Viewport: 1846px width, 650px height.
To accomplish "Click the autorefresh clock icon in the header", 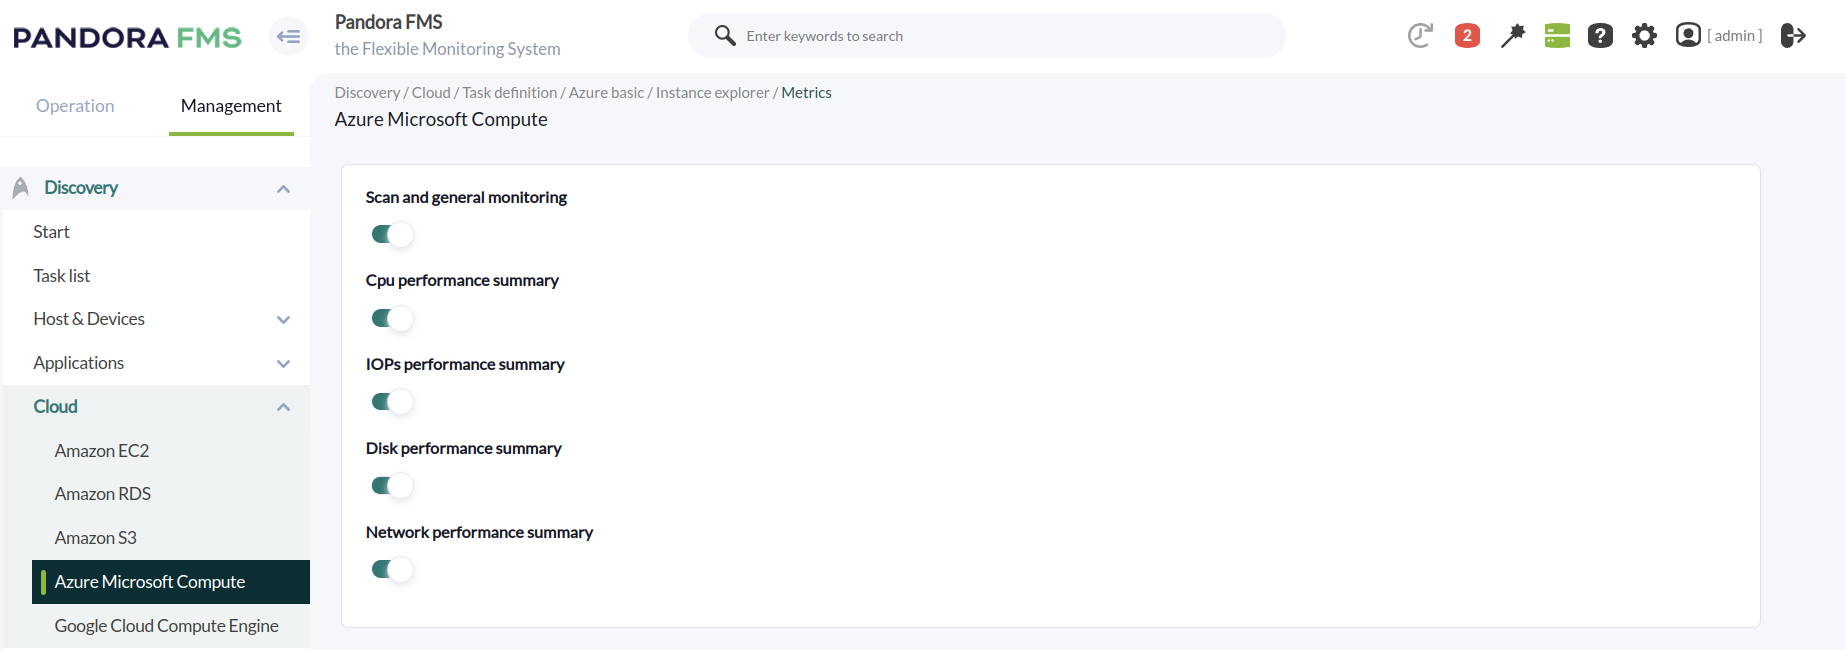I will click(x=1420, y=36).
